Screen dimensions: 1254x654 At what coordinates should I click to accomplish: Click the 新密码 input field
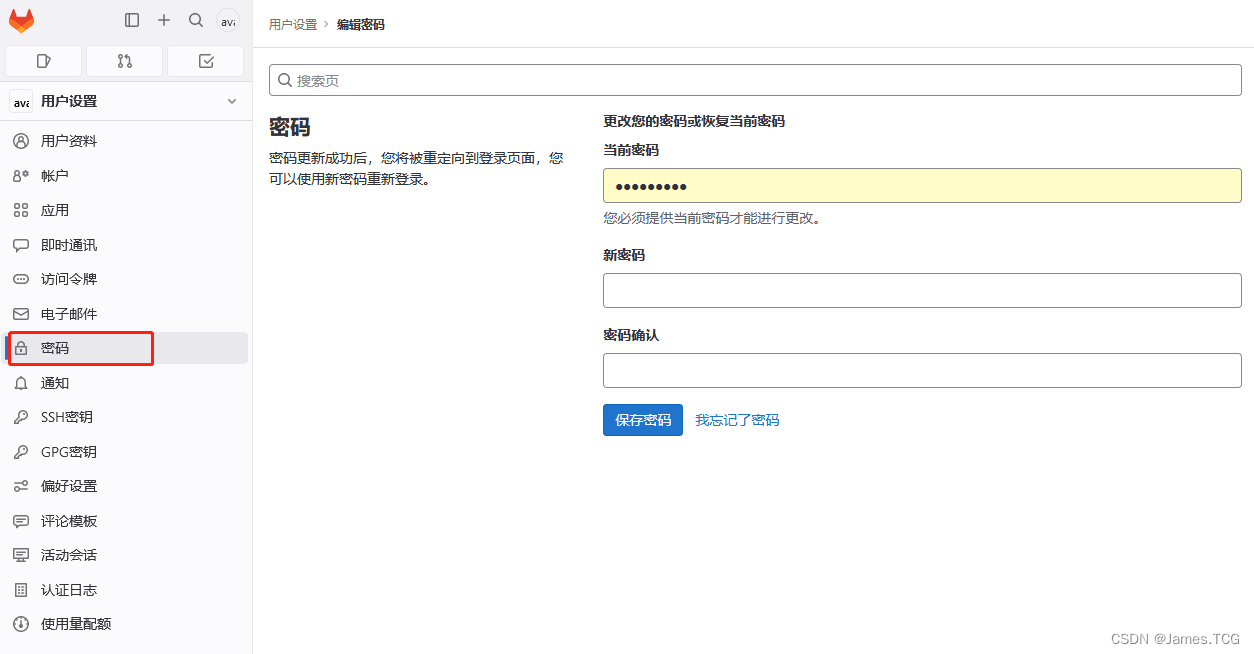[x=921, y=290]
